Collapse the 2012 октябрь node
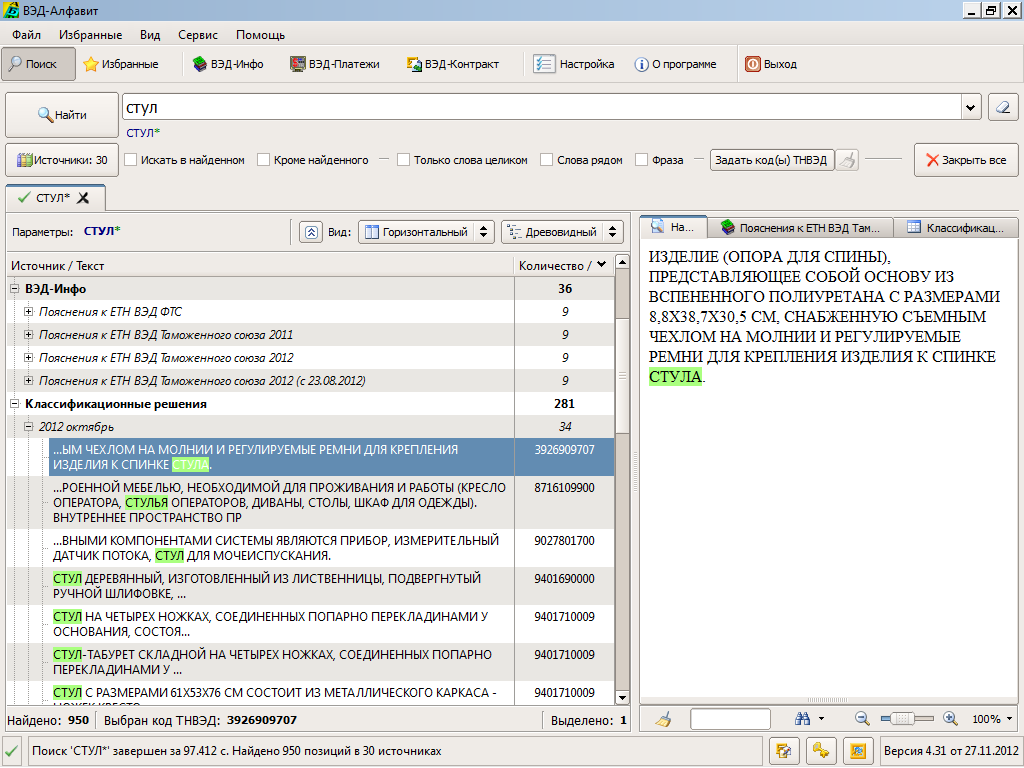The width and height of the screenshot is (1024, 768). [28, 426]
